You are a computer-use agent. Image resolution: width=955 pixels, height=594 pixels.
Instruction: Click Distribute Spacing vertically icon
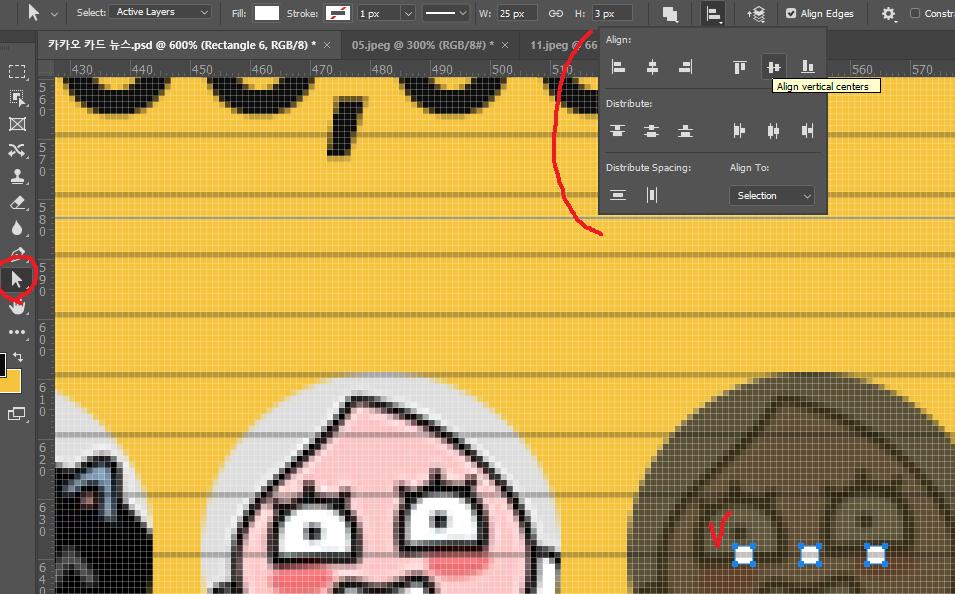[618, 195]
